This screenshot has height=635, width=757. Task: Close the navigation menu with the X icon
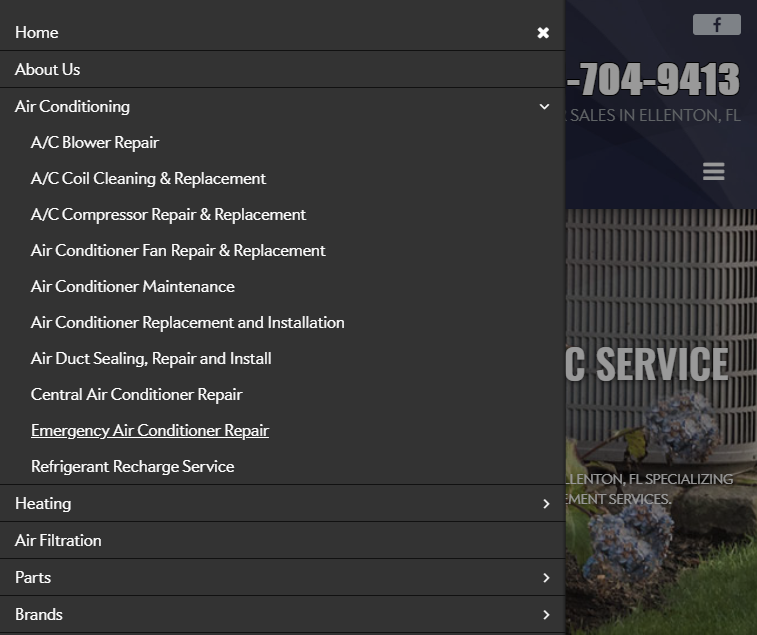pyautogui.click(x=543, y=32)
